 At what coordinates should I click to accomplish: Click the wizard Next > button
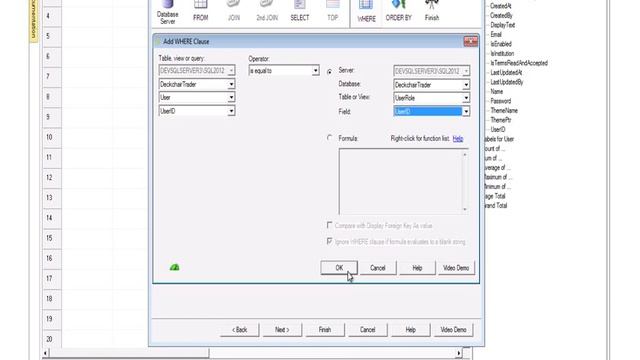click(282, 329)
